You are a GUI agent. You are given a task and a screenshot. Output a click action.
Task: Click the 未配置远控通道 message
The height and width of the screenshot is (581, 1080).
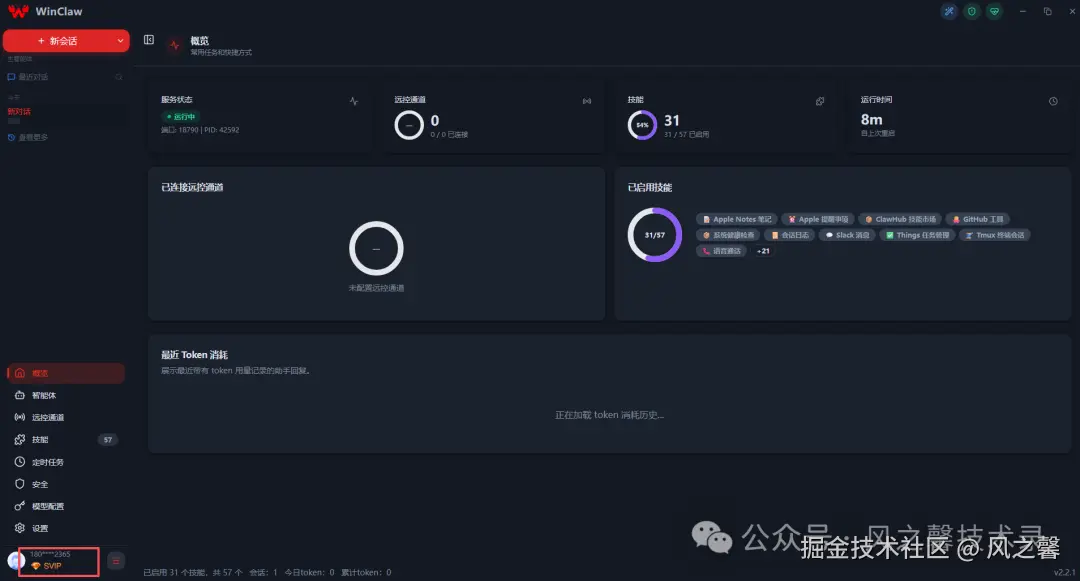click(376, 288)
